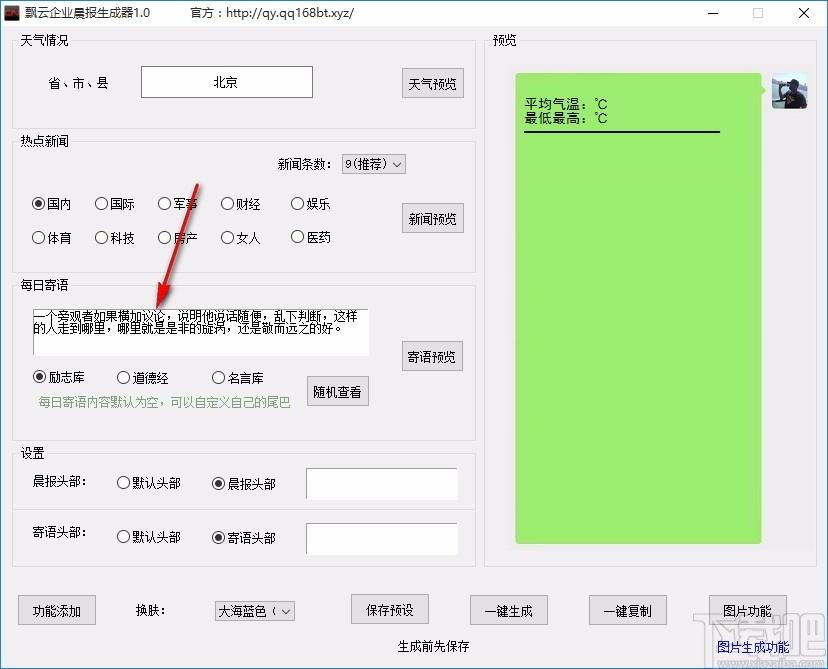828x669 pixels.
Task: Click the 一键复制 button
Action: pos(627,610)
